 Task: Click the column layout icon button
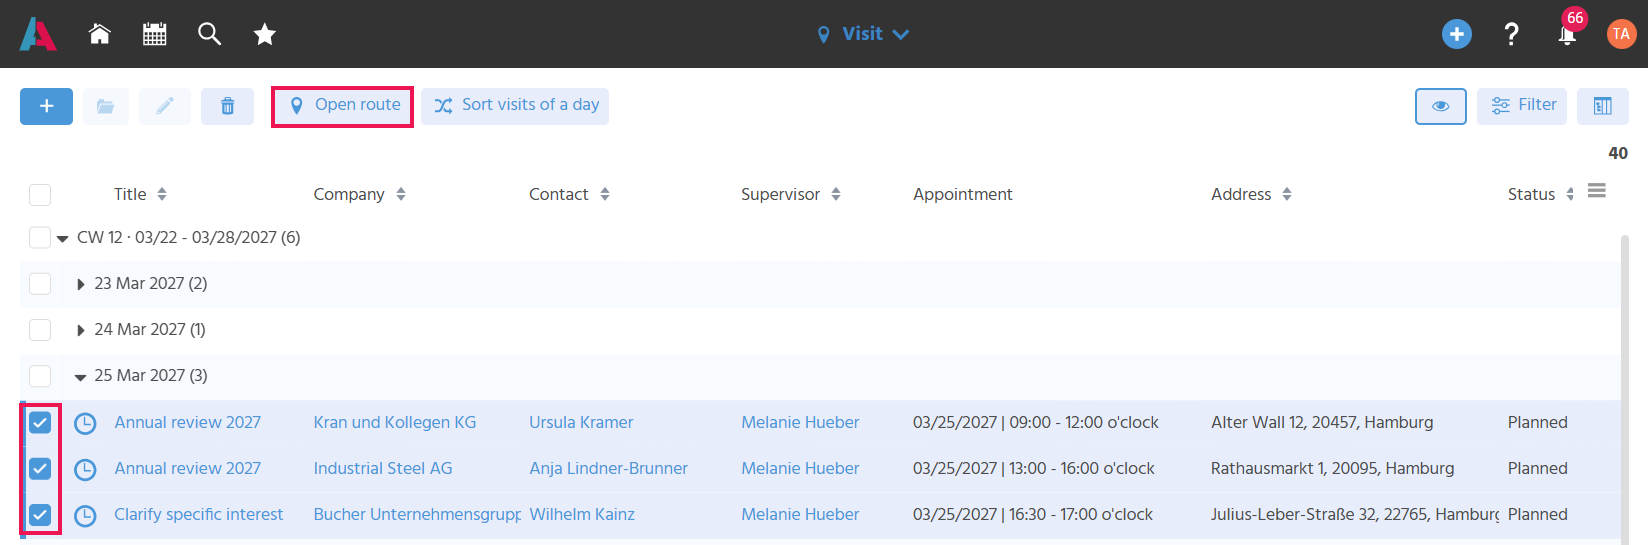point(1602,106)
